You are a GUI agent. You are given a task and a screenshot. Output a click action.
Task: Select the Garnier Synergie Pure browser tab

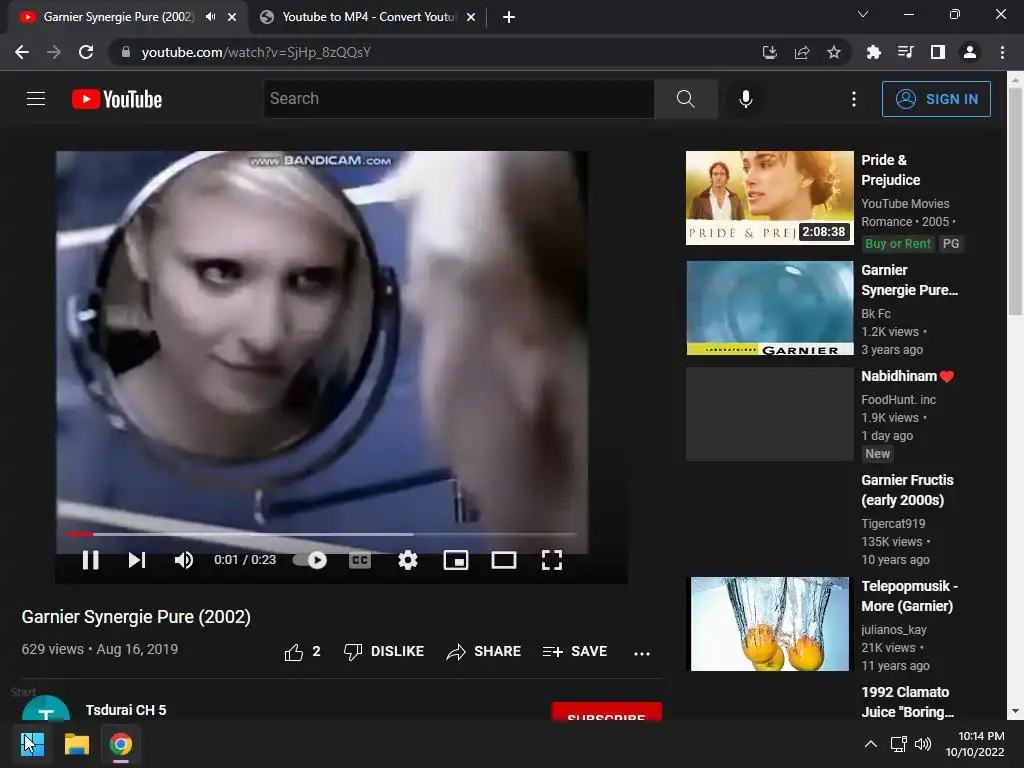click(119, 17)
